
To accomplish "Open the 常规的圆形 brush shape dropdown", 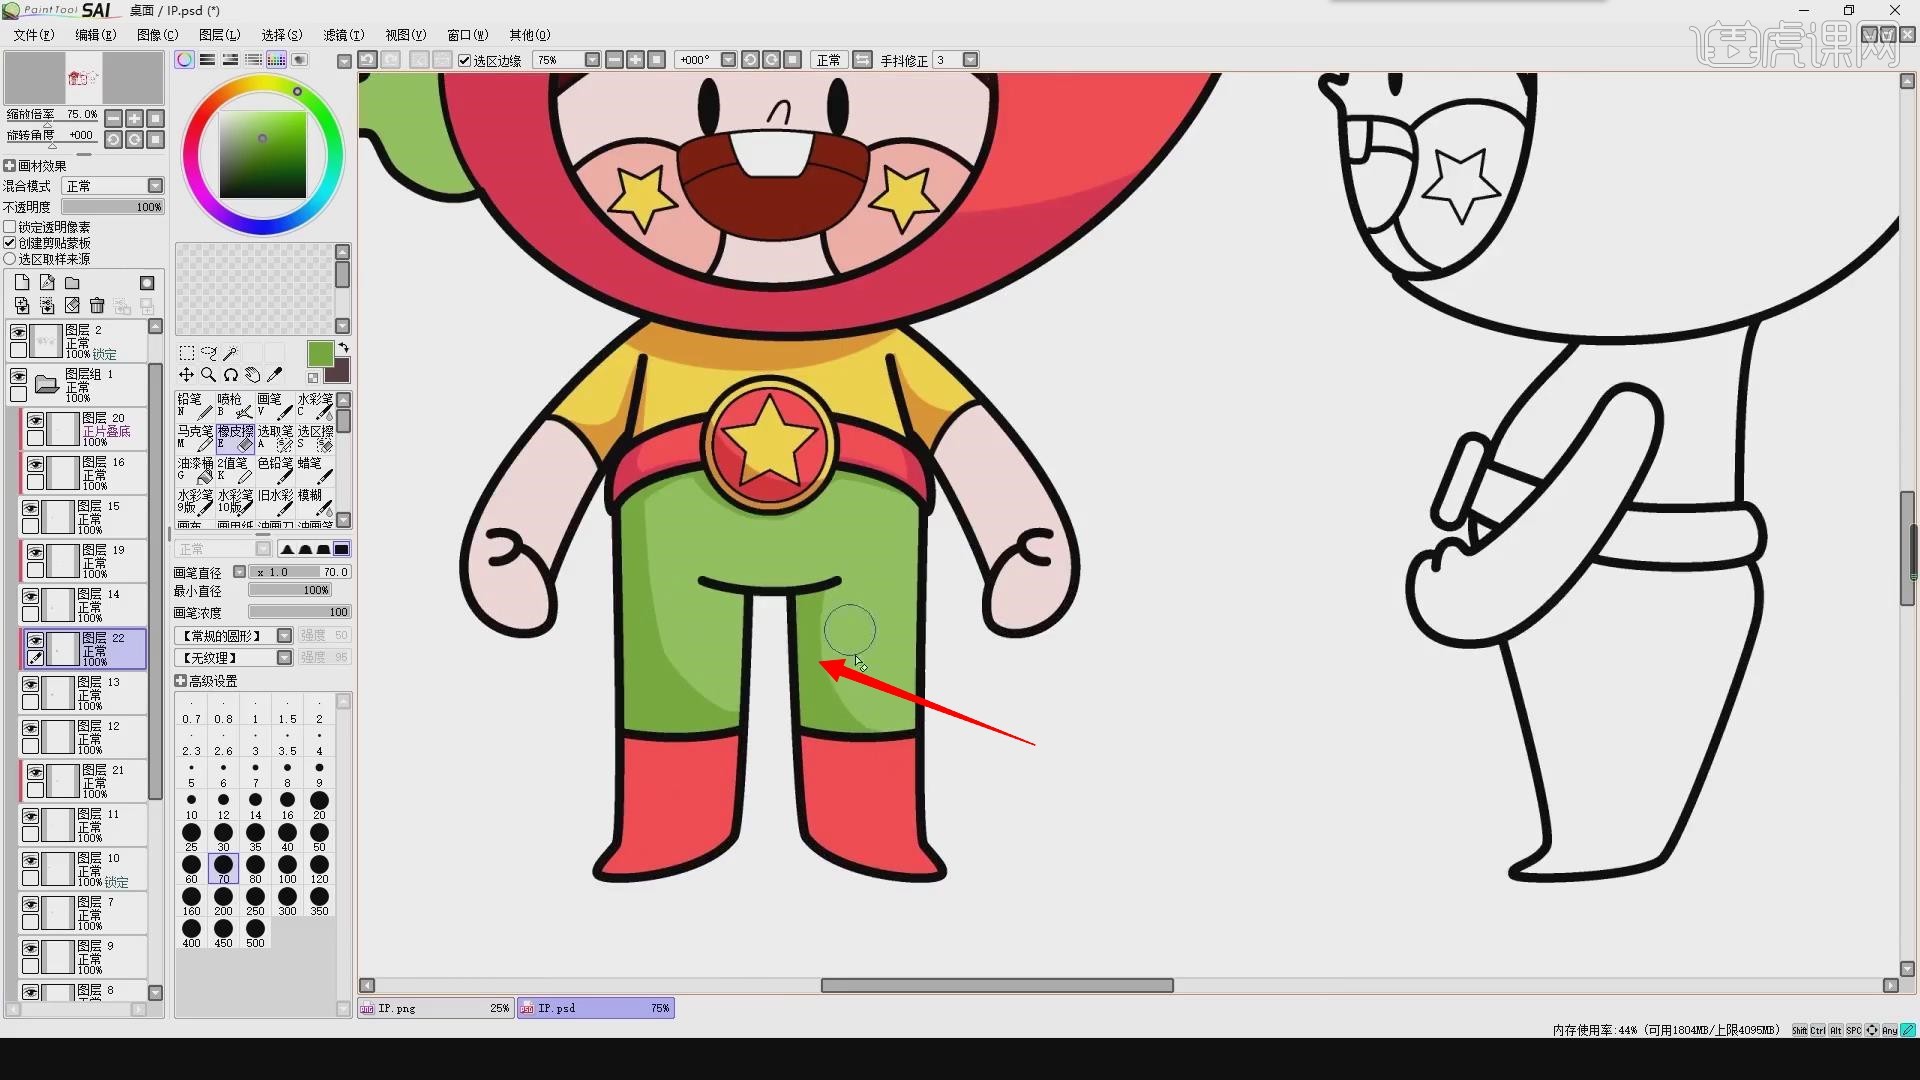I will coord(284,636).
